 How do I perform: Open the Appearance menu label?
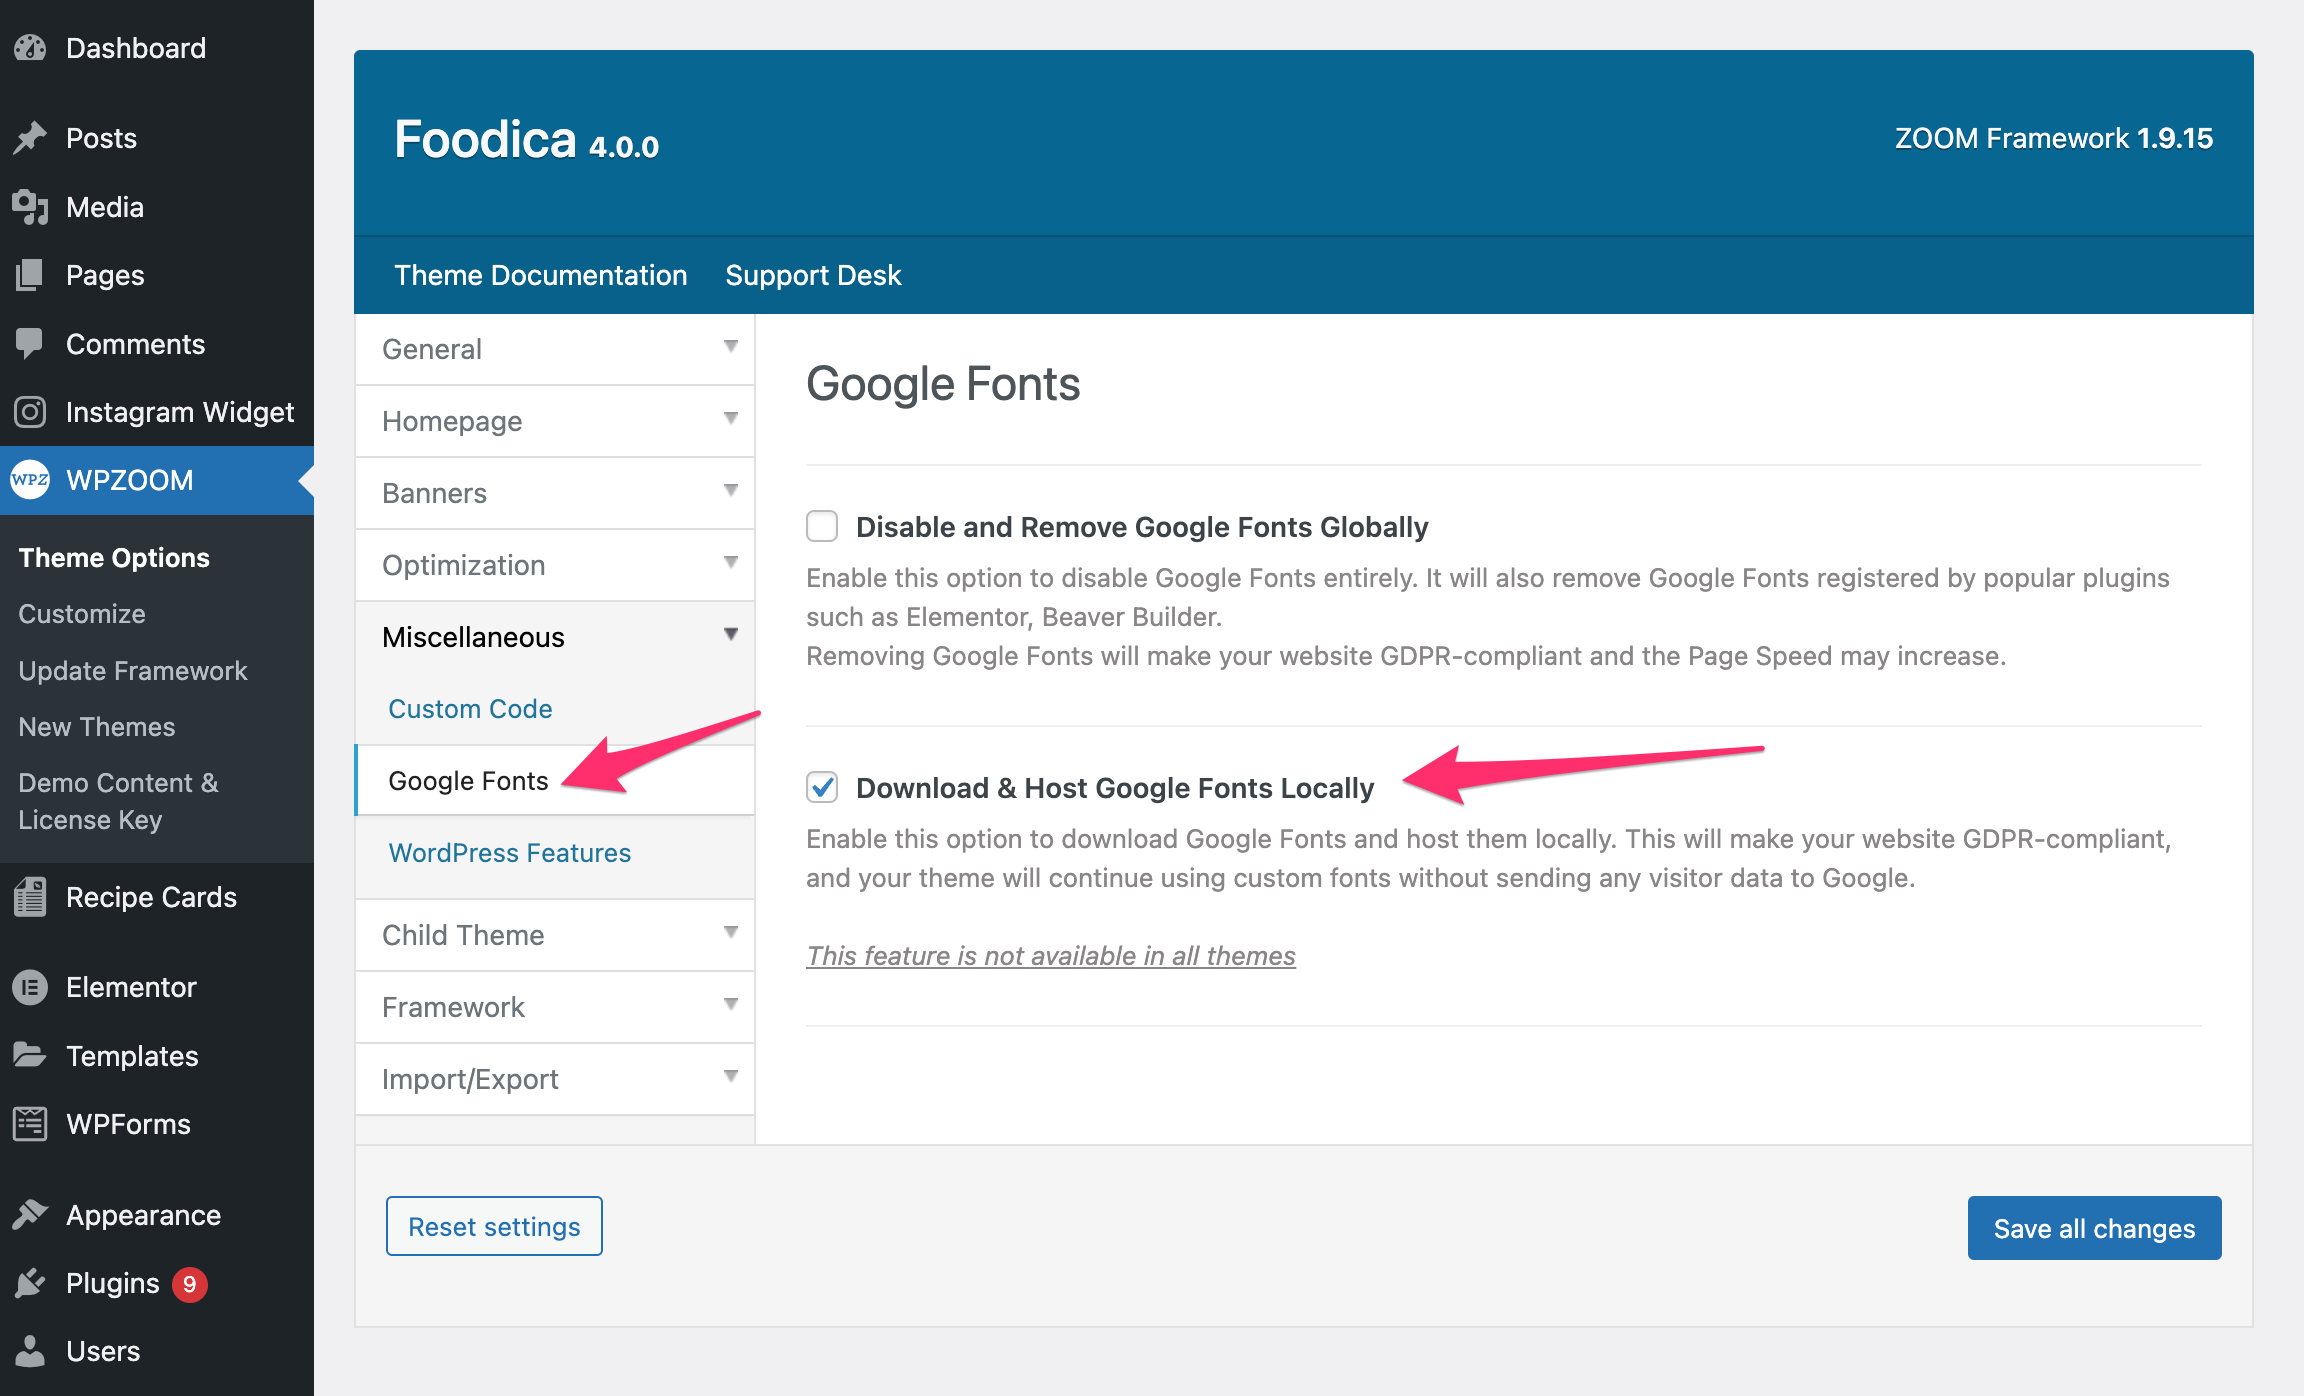143,1215
